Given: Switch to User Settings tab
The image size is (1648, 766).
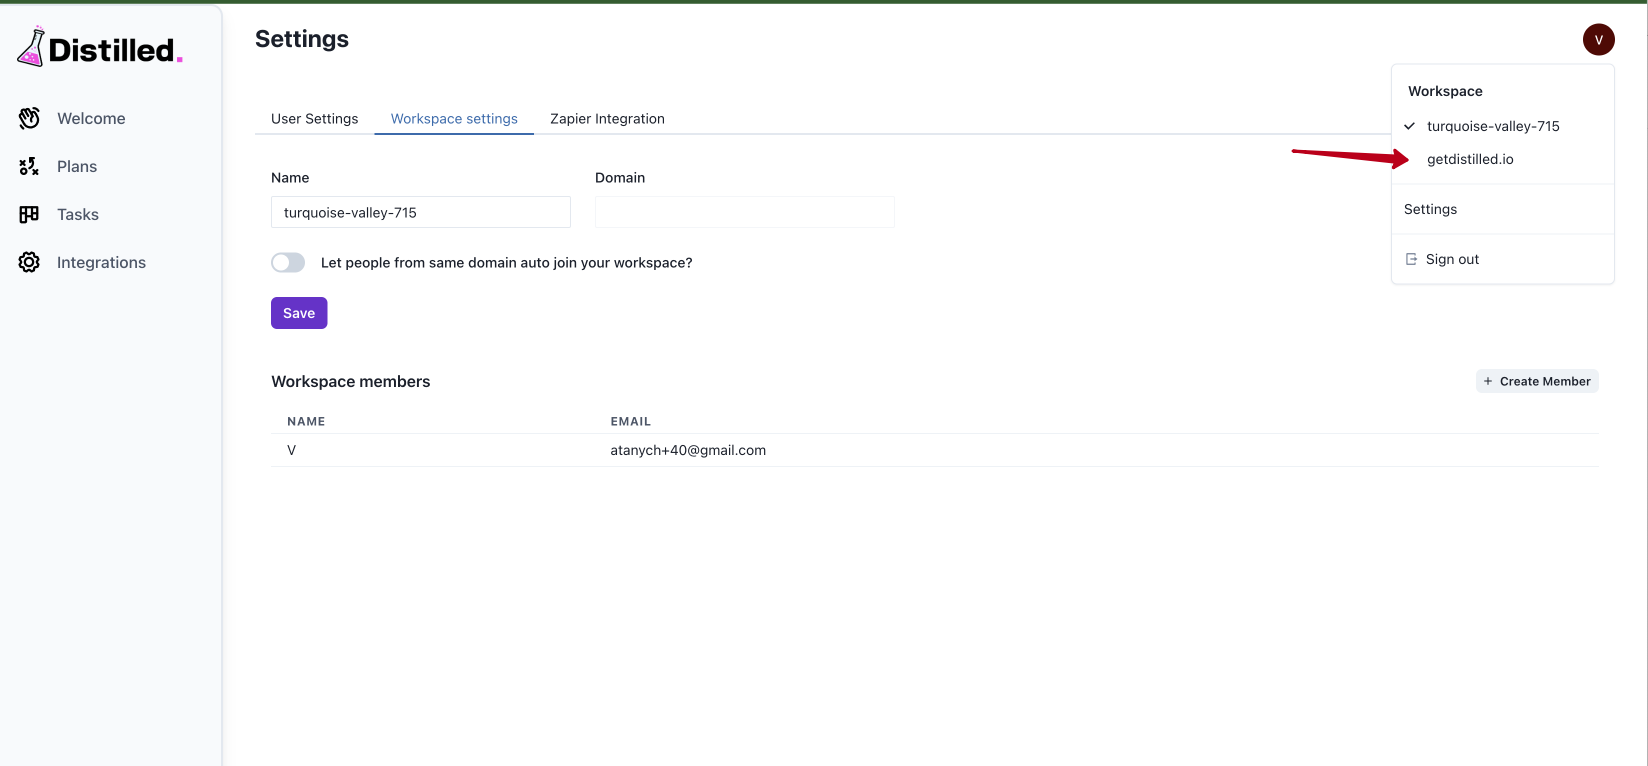Looking at the screenshot, I should (314, 118).
